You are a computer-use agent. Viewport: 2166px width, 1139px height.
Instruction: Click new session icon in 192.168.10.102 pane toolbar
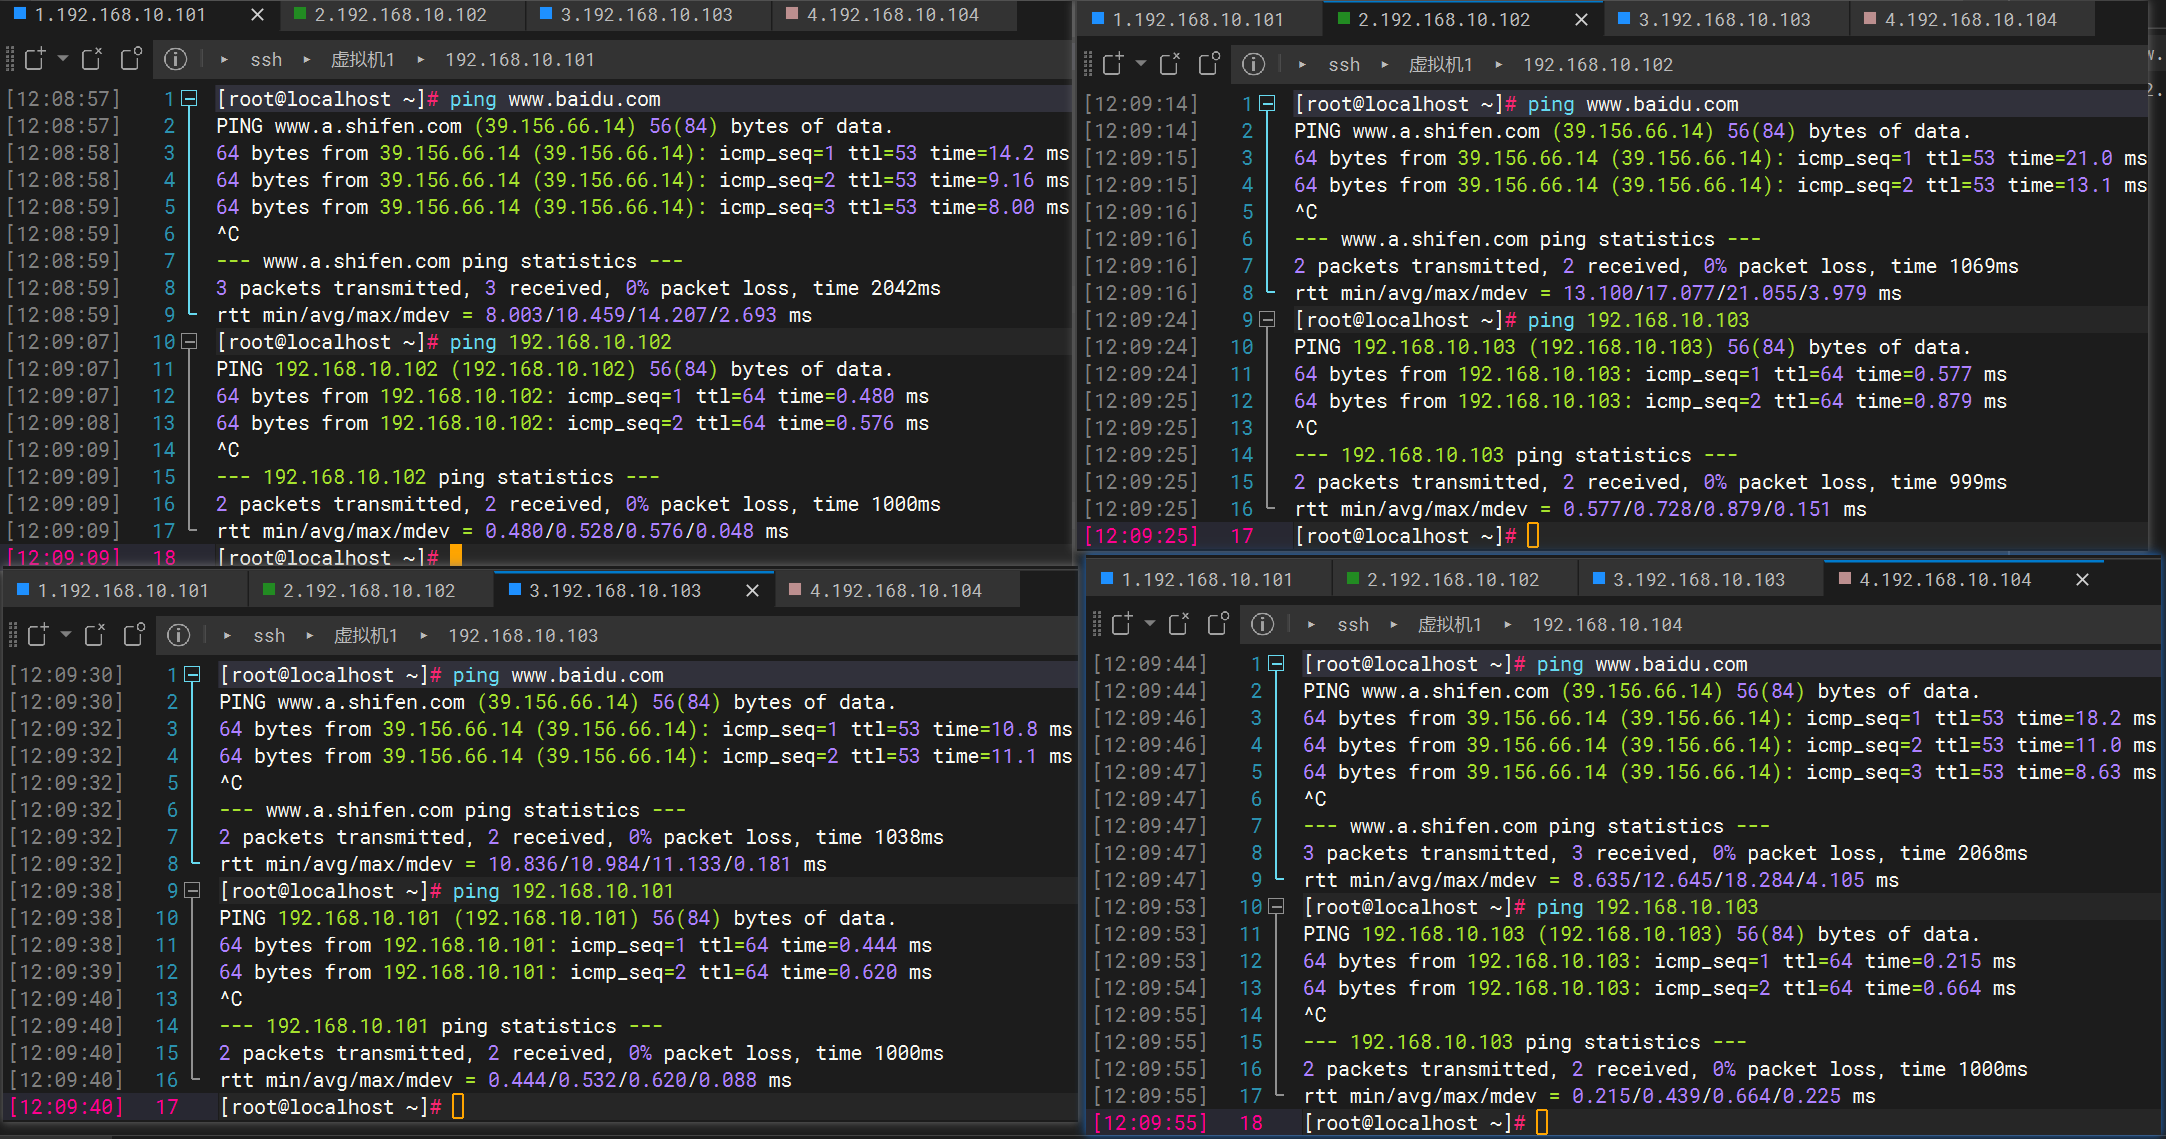(x=1113, y=65)
